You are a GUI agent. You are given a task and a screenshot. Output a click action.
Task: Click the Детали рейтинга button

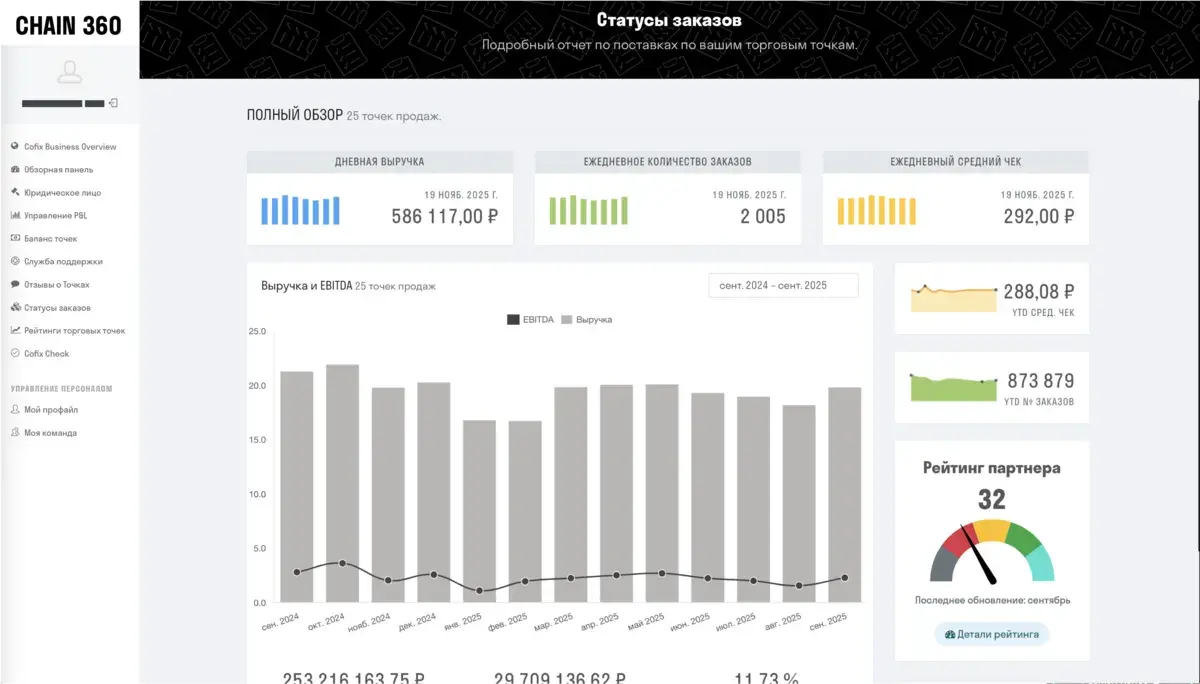(992, 634)
